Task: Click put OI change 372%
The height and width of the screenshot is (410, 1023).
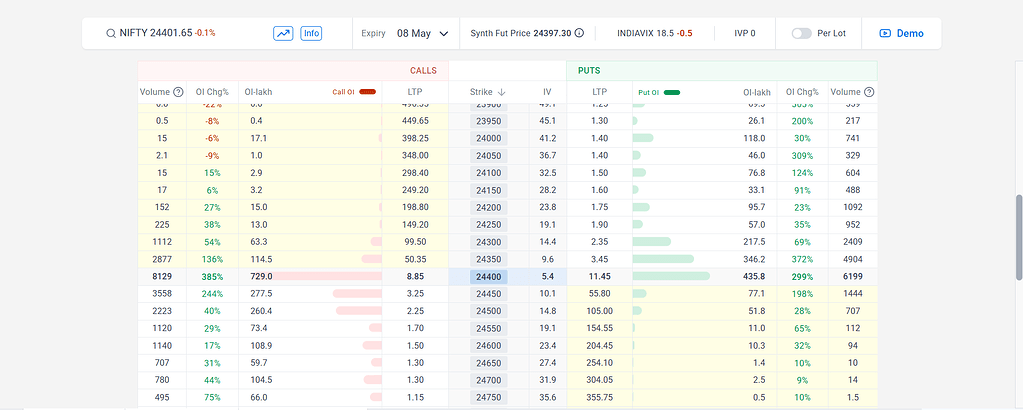Action: 802,259
